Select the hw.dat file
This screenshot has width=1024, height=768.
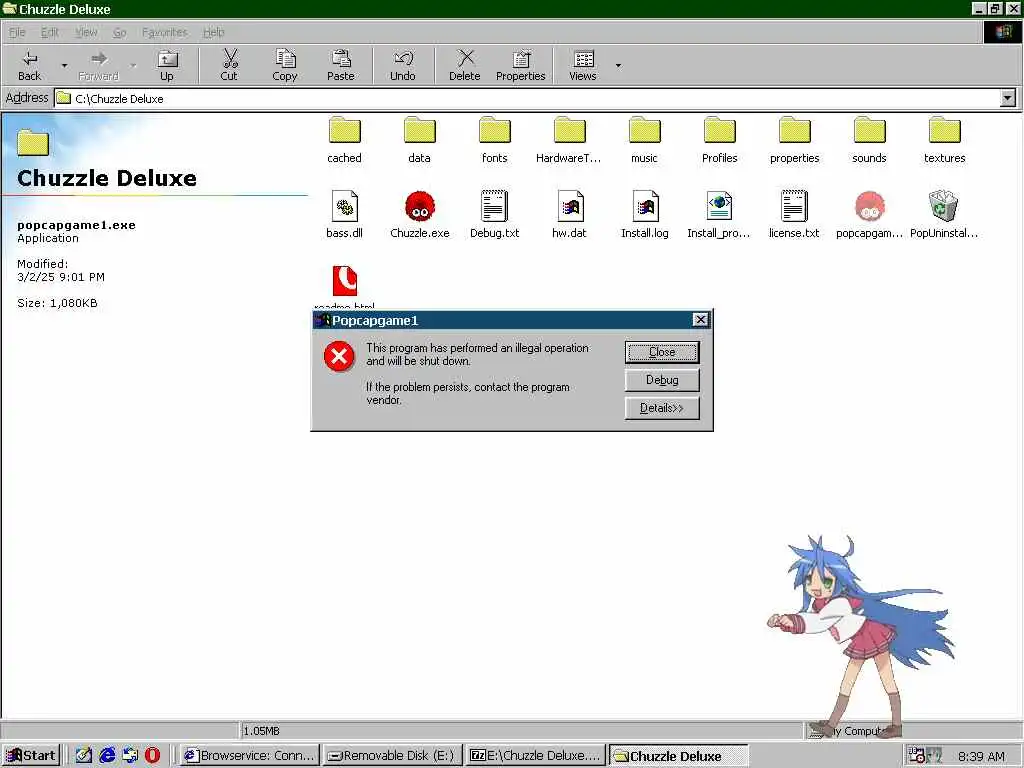pos(569,214)
